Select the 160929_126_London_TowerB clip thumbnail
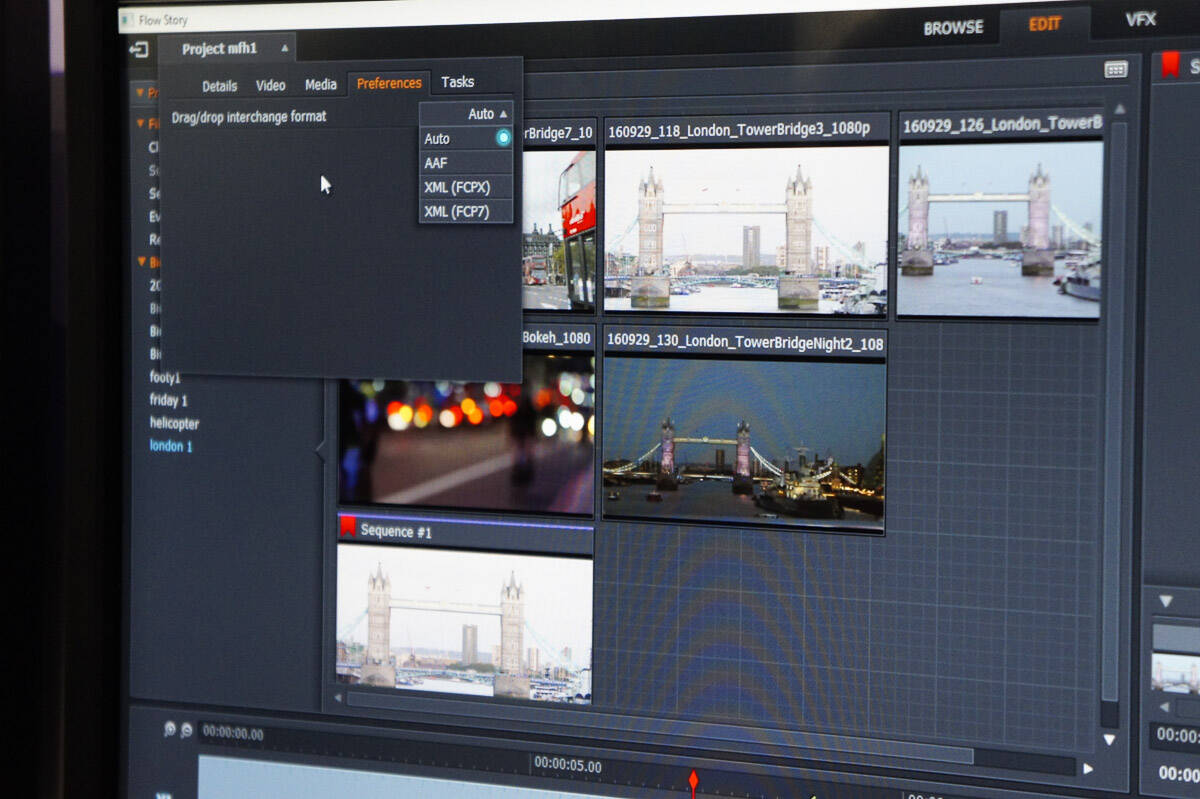The height and width of the screenshot is (799, 1200). (999, 229)
